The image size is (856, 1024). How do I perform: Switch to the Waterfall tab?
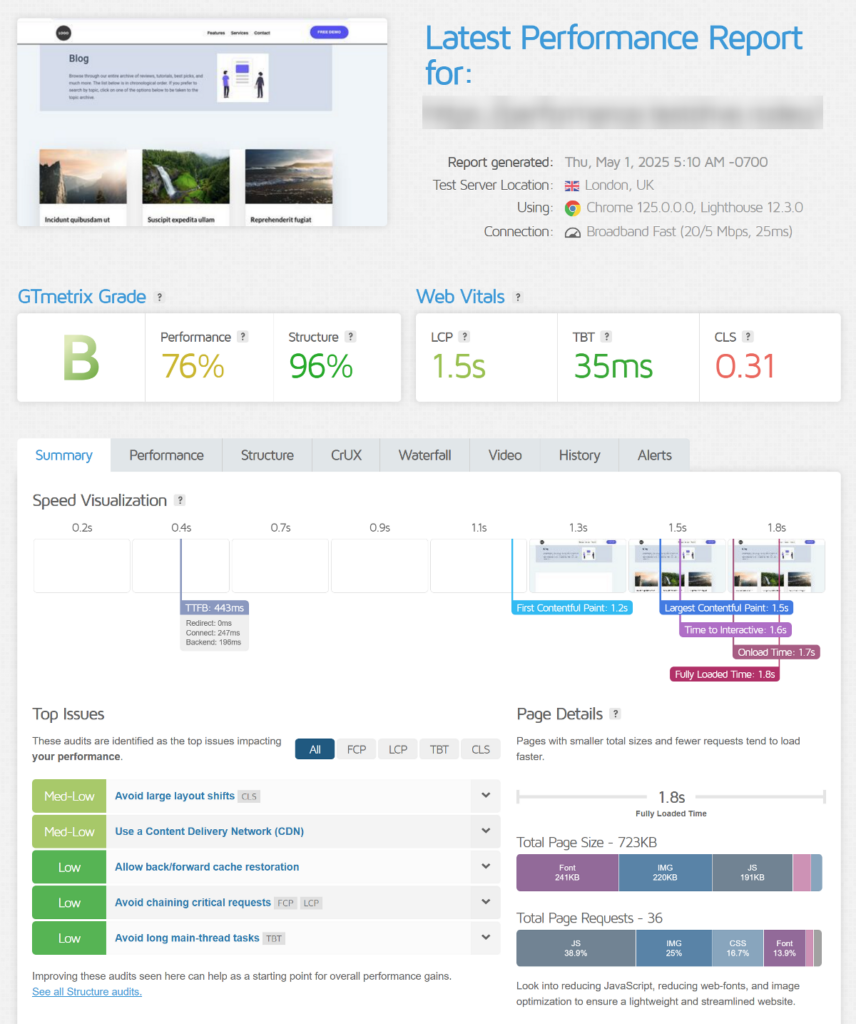(x=424, y=455)
